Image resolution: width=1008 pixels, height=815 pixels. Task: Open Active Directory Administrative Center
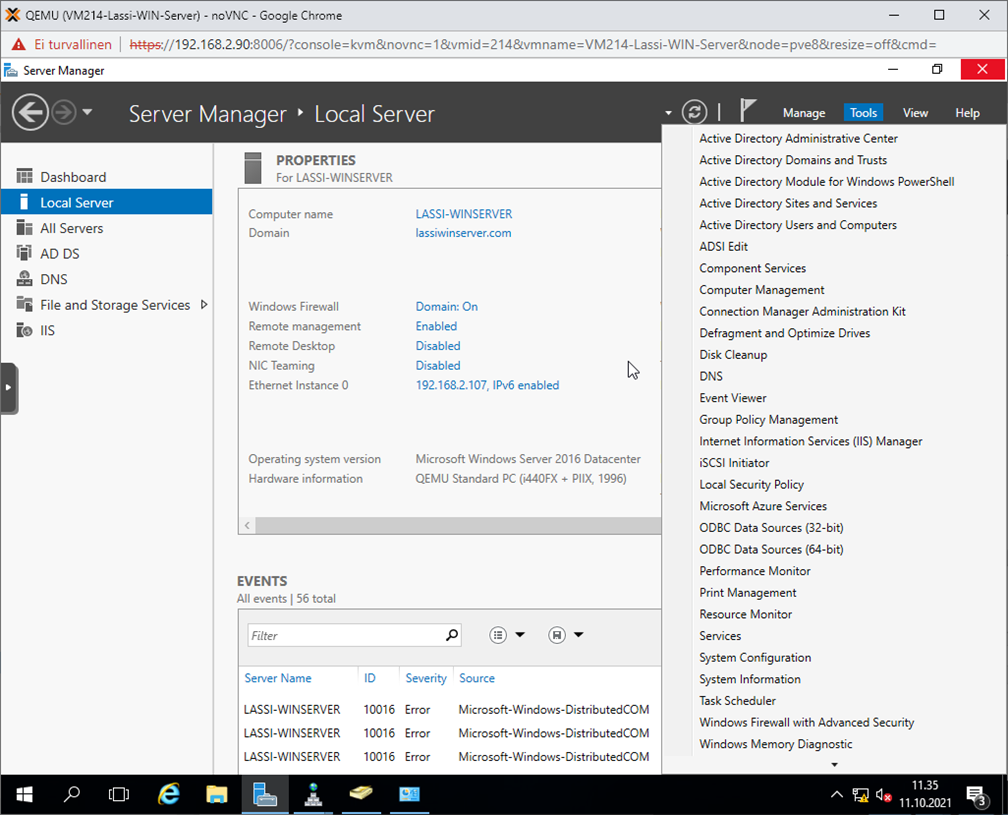798,138
